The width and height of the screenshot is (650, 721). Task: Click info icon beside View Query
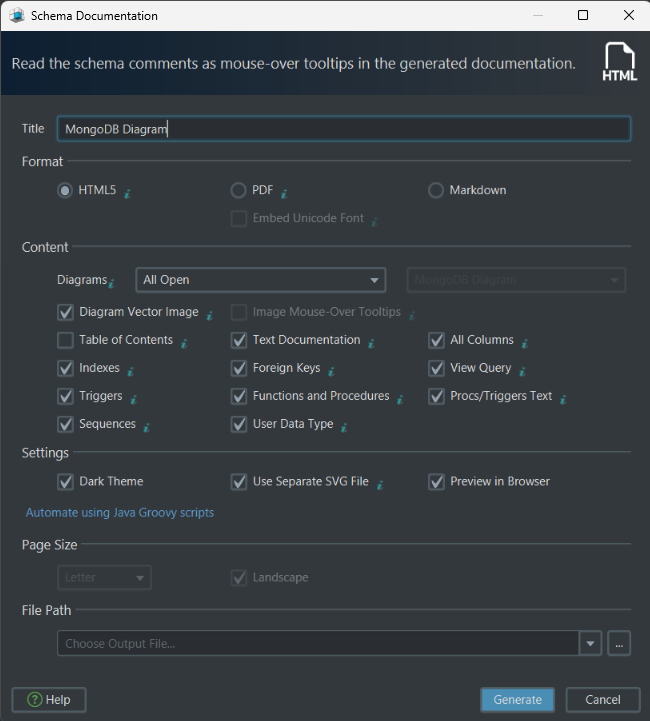coord(522,371)
